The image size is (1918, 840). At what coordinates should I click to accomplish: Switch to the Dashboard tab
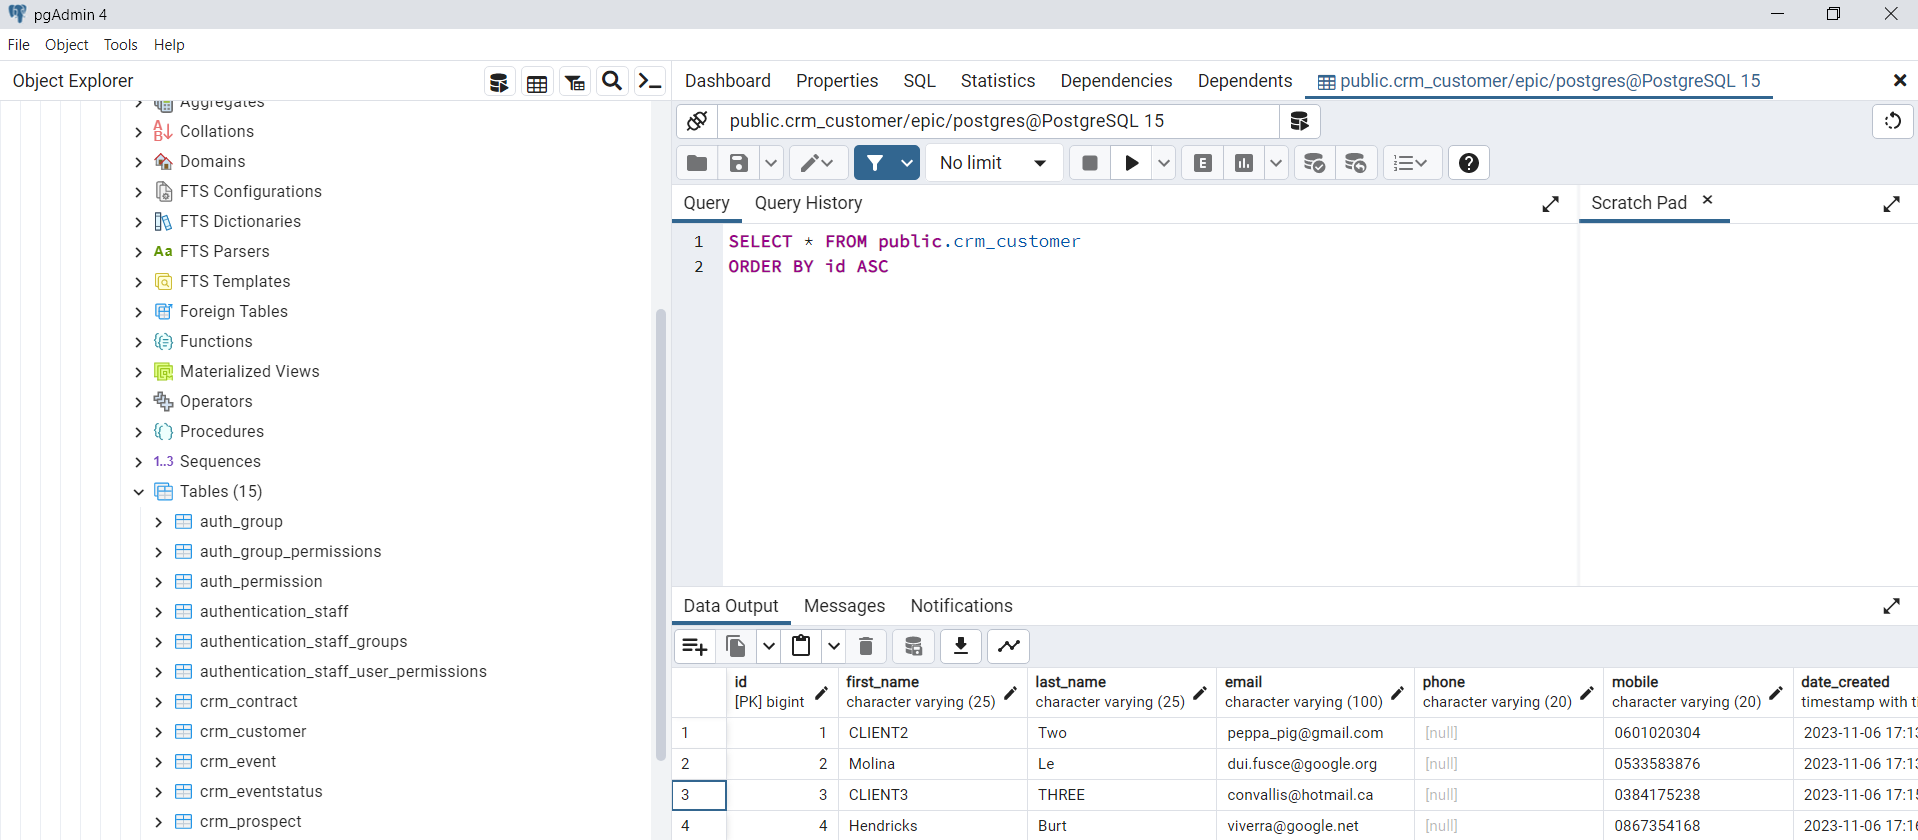[x=728, y=81]
